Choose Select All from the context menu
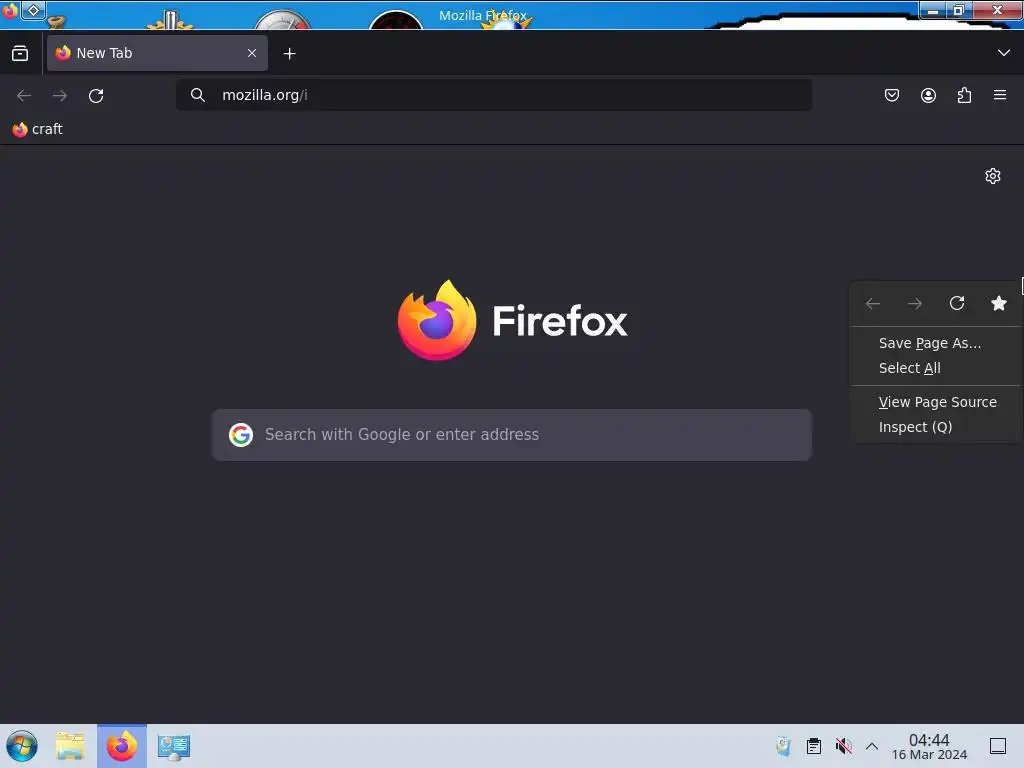Screen dimensions: 1024x768 [x=936, y=368]
